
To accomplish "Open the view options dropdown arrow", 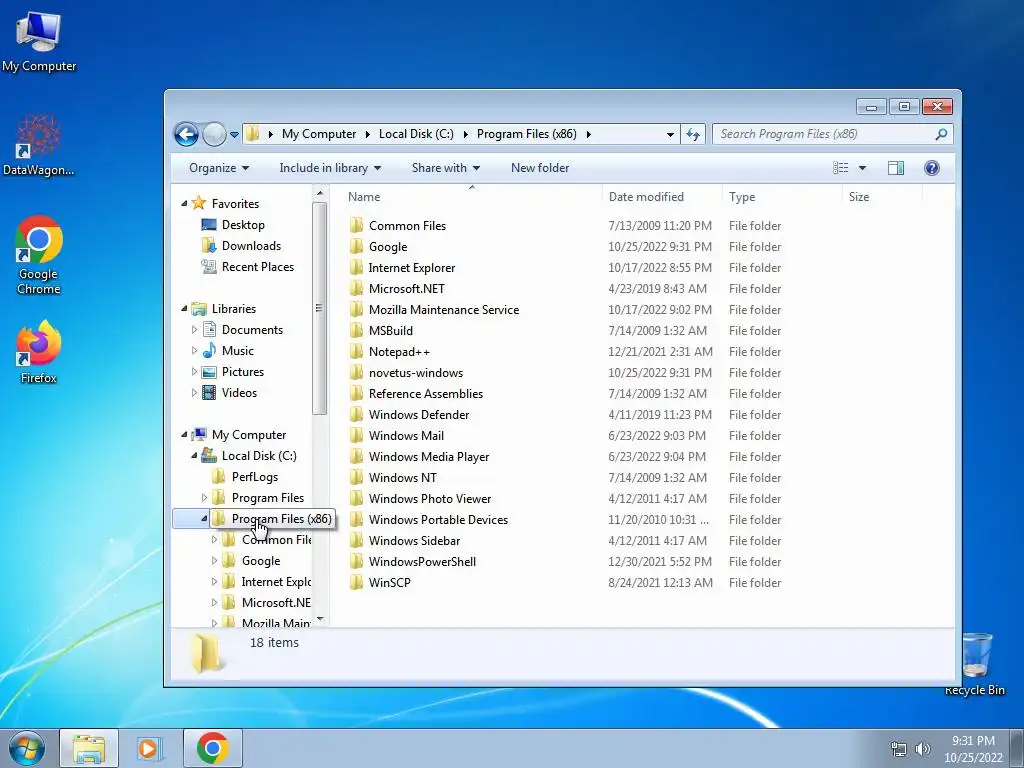I will click(x=862, y=168).
